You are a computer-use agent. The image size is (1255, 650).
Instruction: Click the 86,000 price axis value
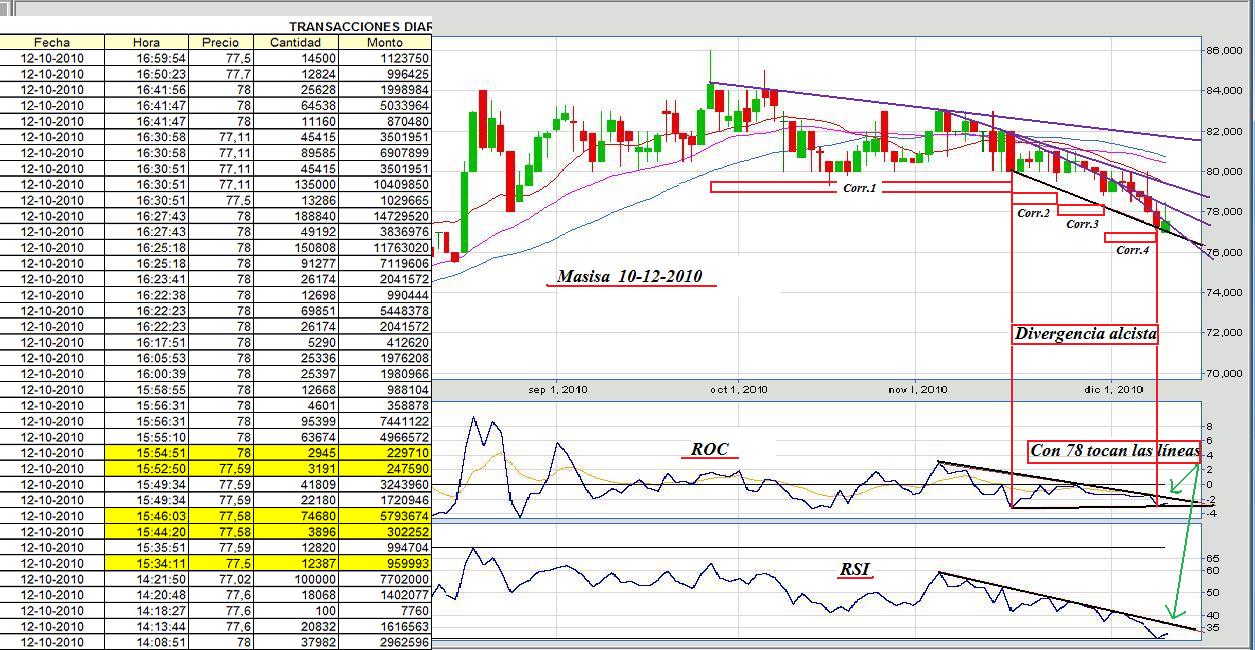point(1225,50)
